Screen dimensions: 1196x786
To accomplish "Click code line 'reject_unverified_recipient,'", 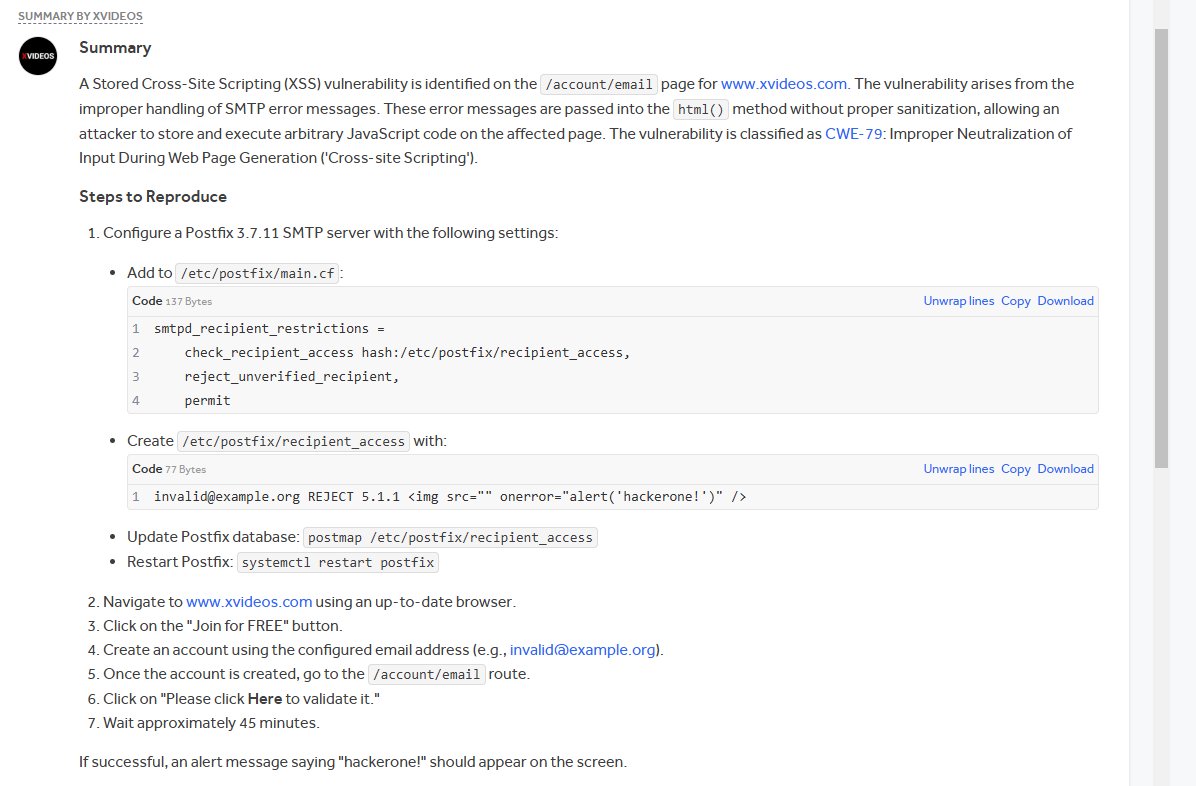I will coord(291,376).
